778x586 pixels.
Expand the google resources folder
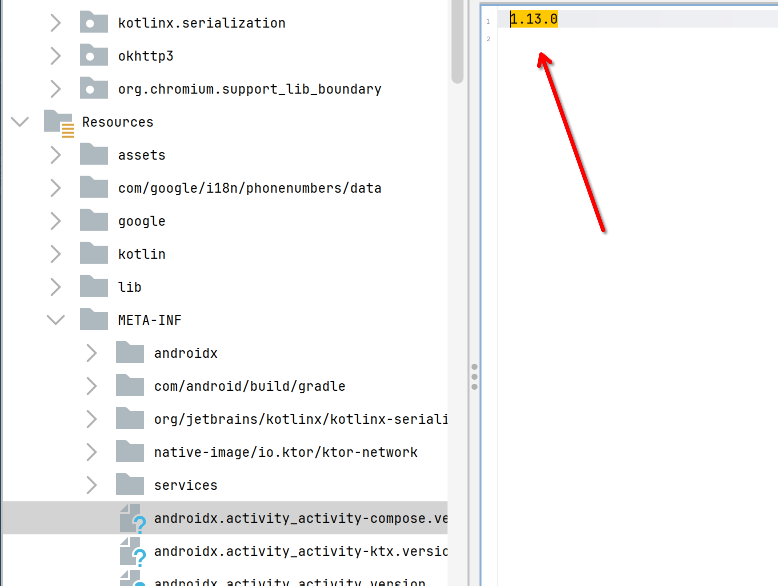[56, 221]
